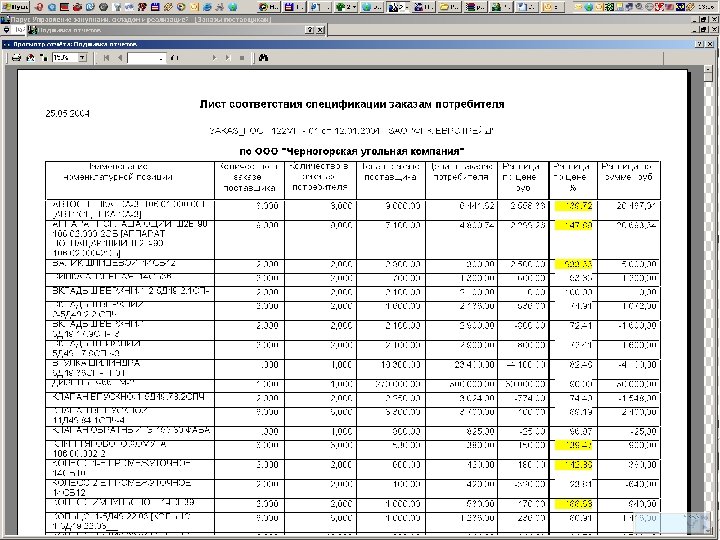Image resolution: width=720 pixels, height=540 pixels.
Task: Click the Export report icon
Action: pos(30,58)
